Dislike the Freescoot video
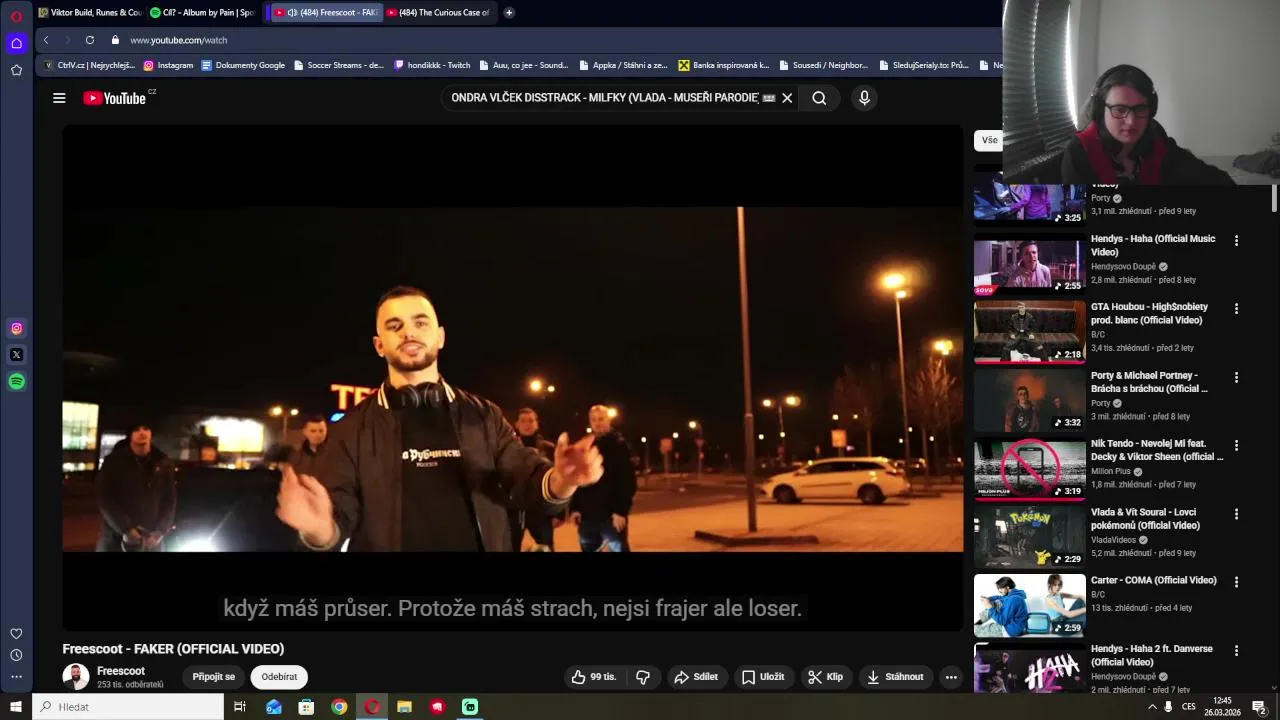 (643, 677)
